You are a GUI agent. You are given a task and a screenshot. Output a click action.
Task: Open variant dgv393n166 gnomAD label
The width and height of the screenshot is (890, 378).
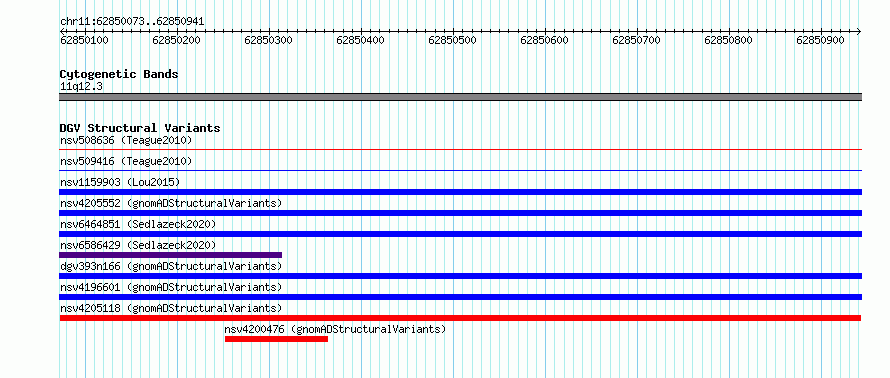[171, 266]
